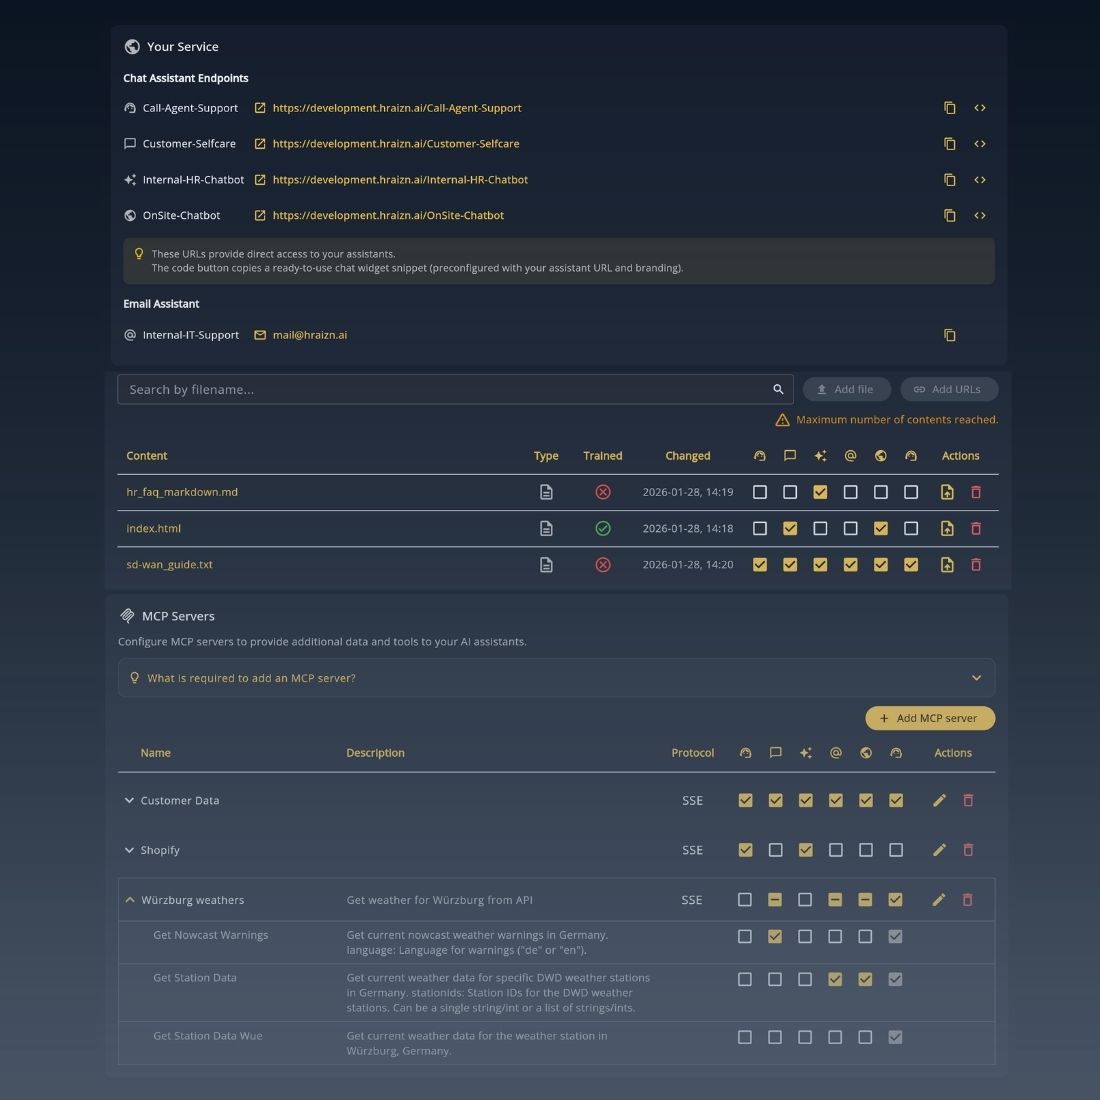Copy the Internal-IT-Support email address
The height and width of the screenshot is (1100, 1100).
949,336
